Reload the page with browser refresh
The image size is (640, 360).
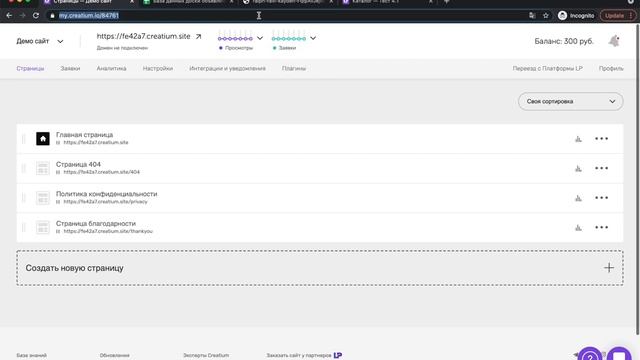click(x=36, y=16)
